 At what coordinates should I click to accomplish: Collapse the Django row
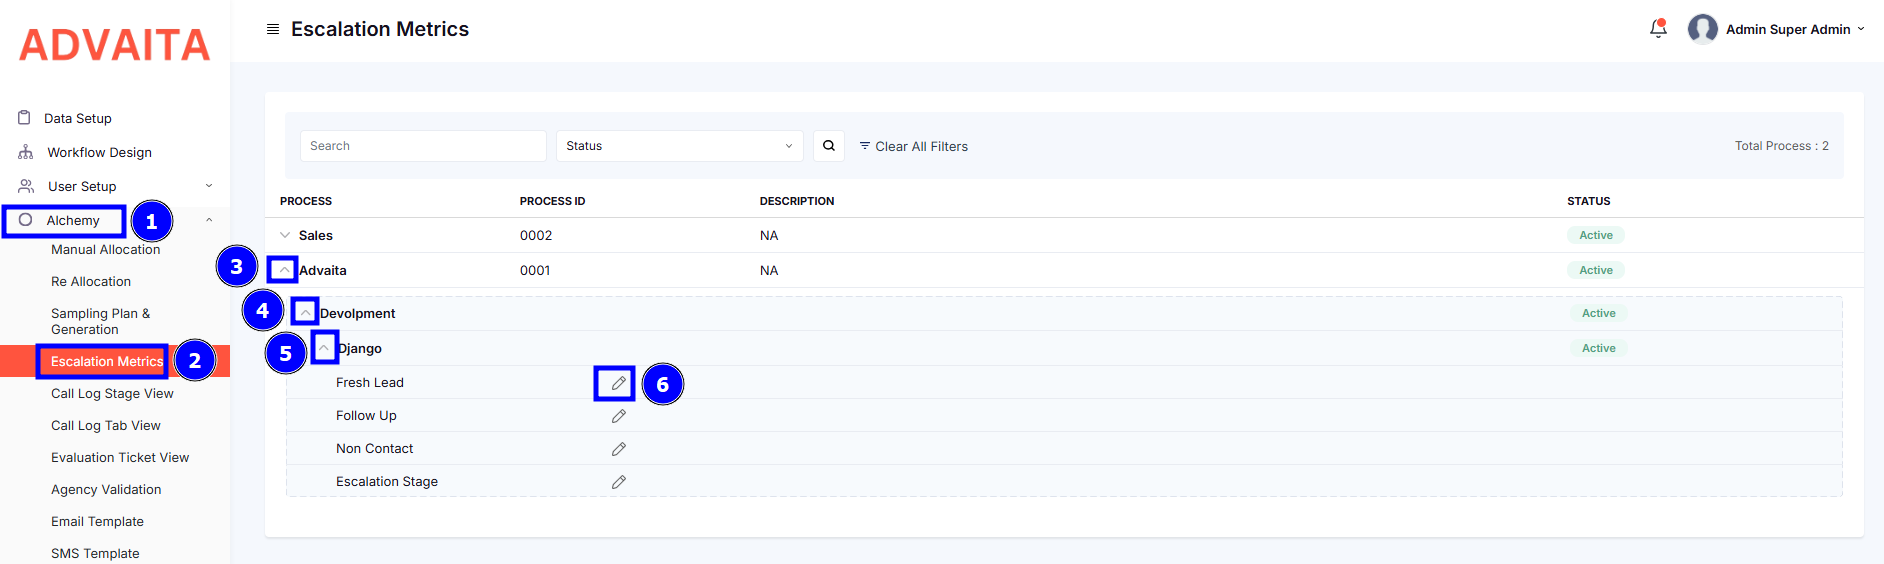point(324,347)
